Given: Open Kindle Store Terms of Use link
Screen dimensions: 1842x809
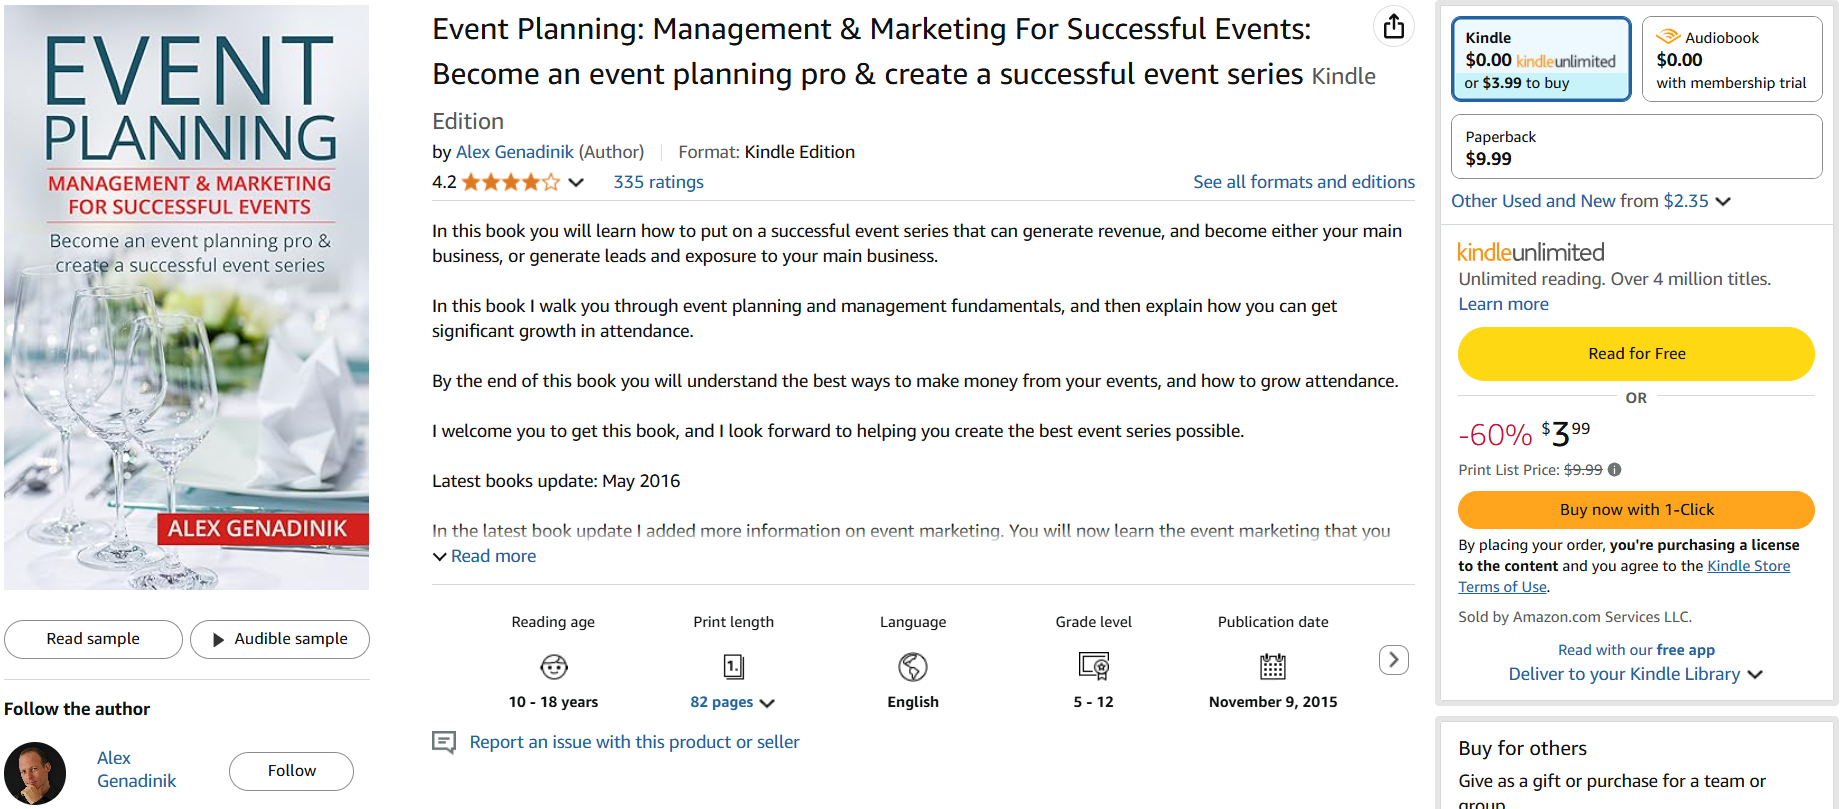Looking at the screenshot, I should tap(1624, 576).
